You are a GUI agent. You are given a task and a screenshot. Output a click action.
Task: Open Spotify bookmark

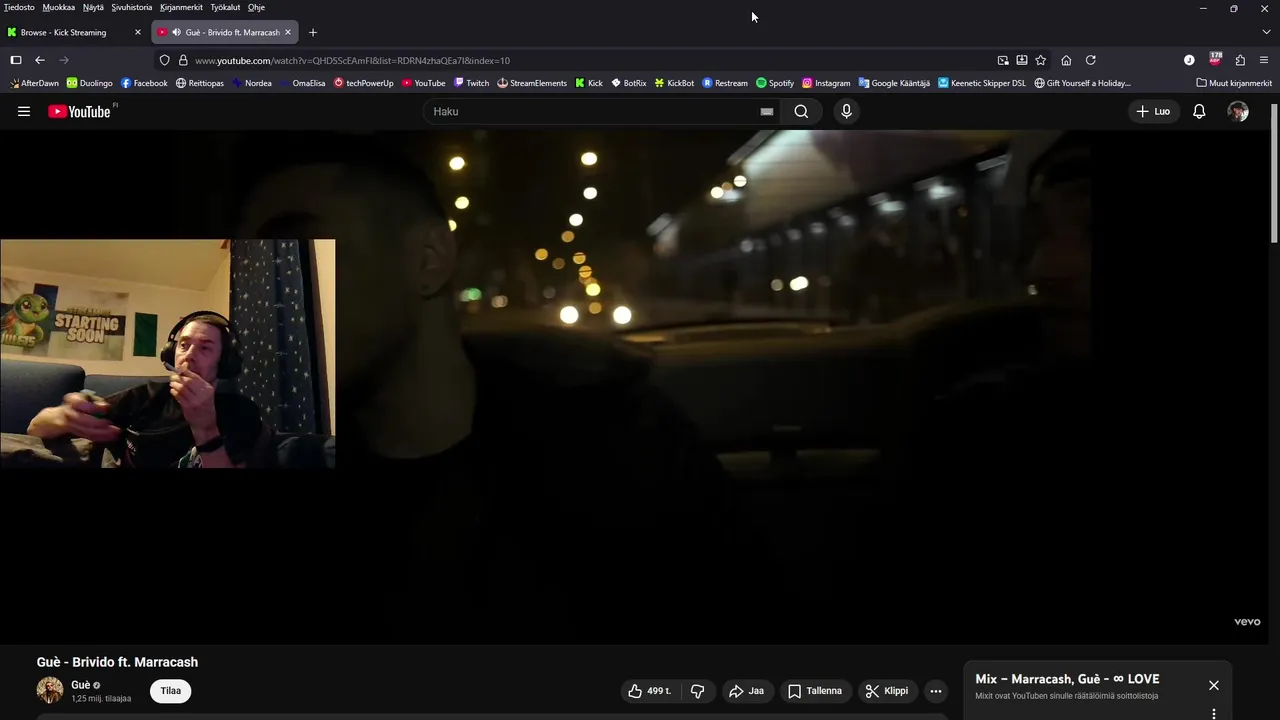point(775,83)
